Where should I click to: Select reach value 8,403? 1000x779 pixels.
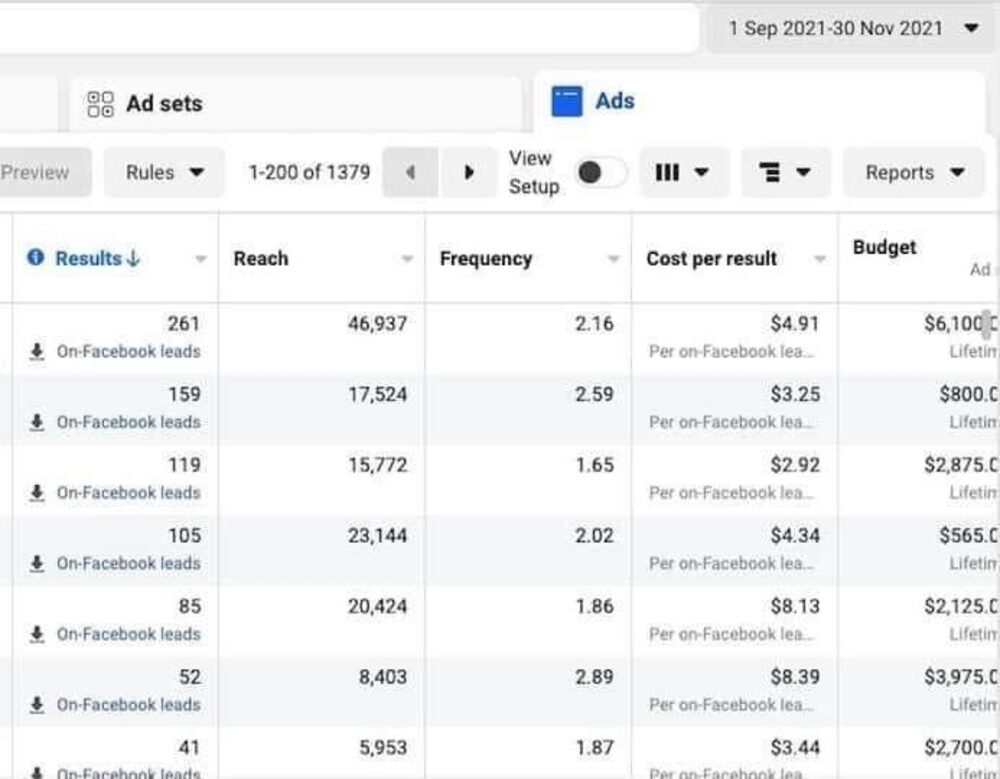tap(383, 677)
